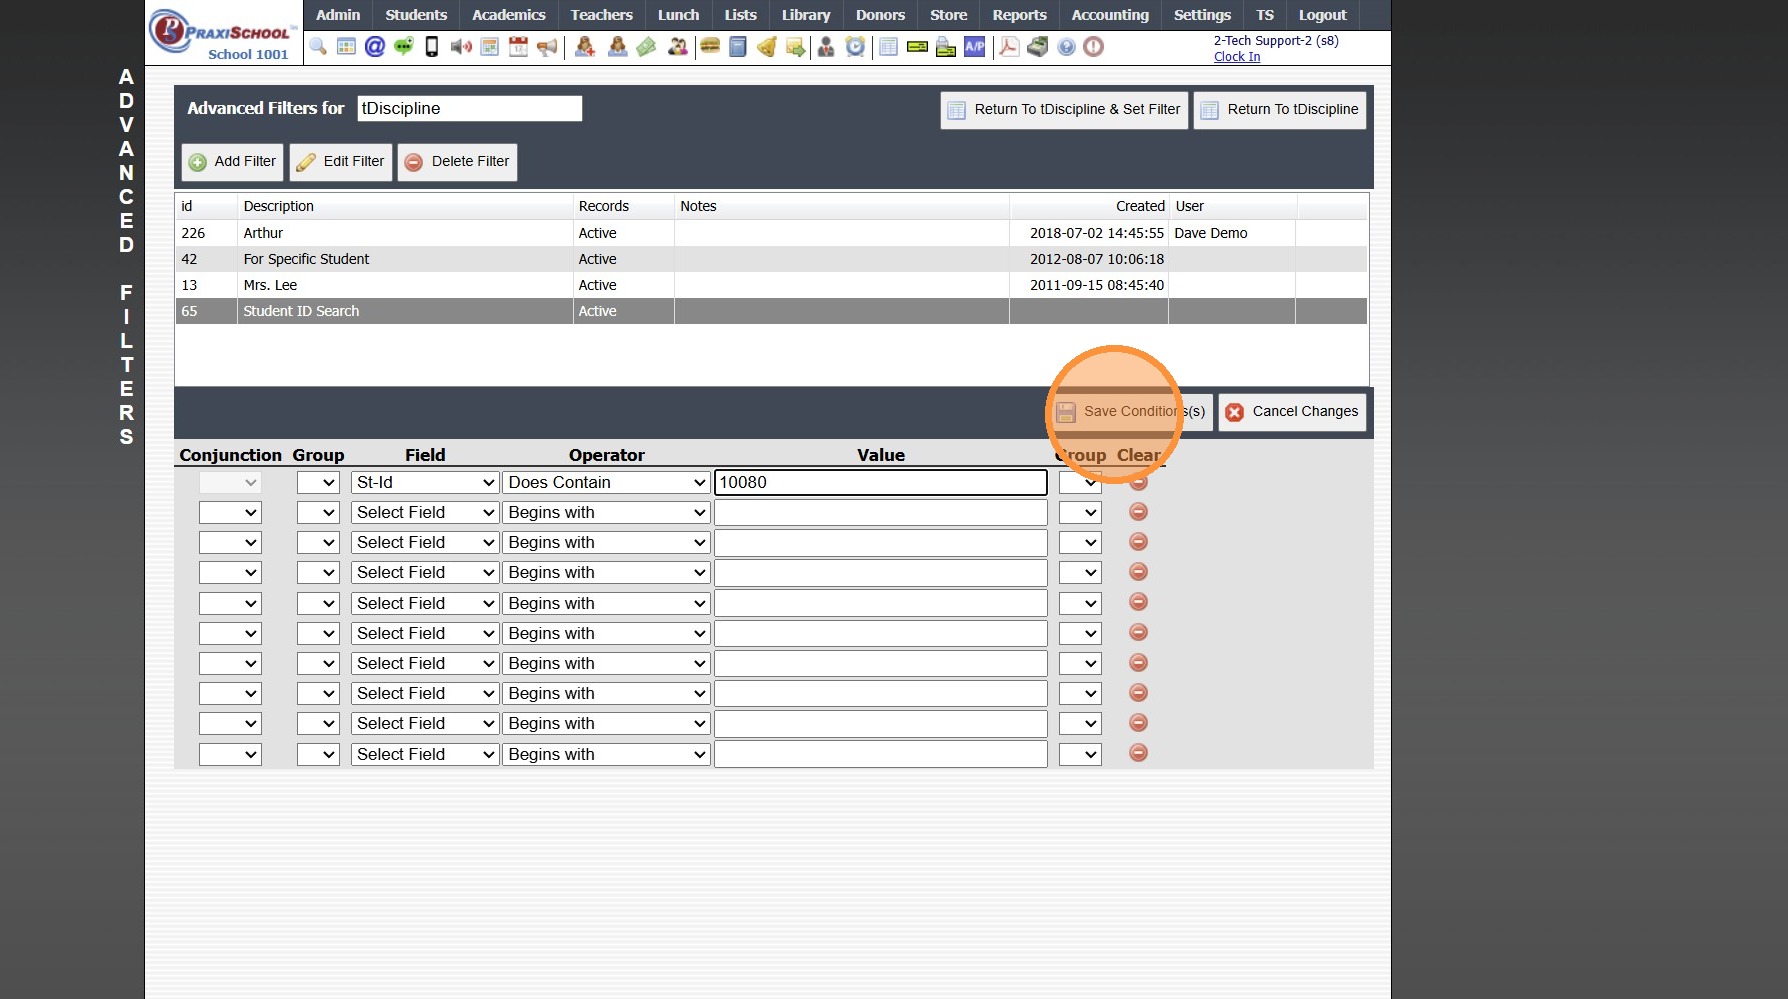This screenshot has height=999, width=1788.
Task: Click the Add Filter button
Action: coord(232,162)
